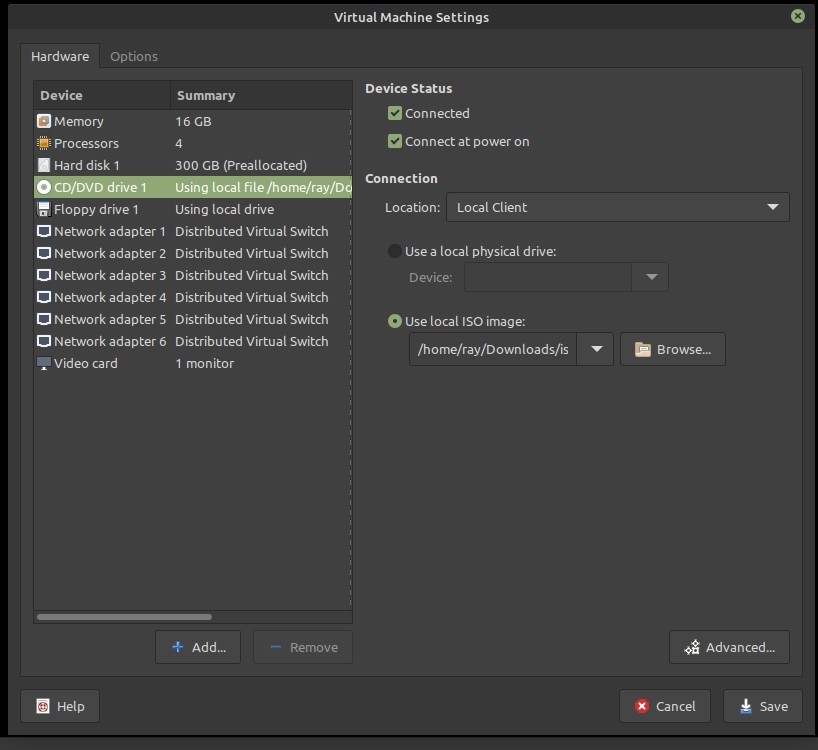Click 'Using local file /home/ray/Do' summary
This screenshot has height=750, width=818.
(263, 187)
